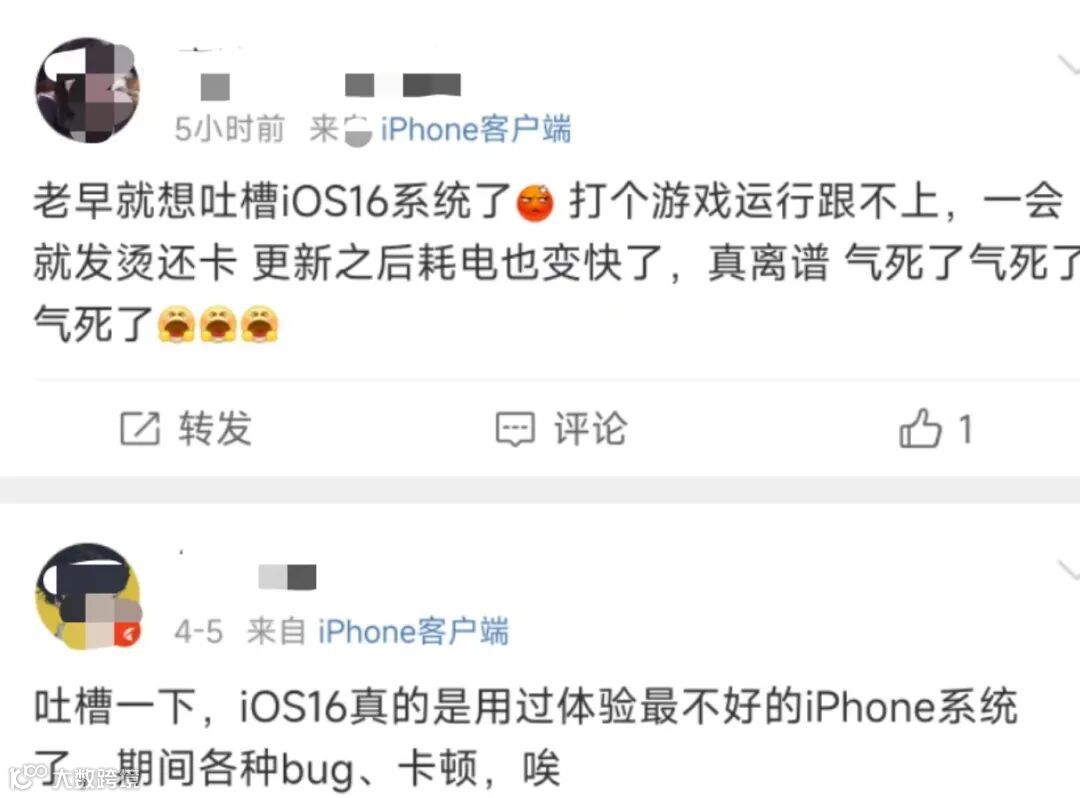The image size is (1080, 798).
Task: Click the angry red face emoji
Action: point(535,204)
